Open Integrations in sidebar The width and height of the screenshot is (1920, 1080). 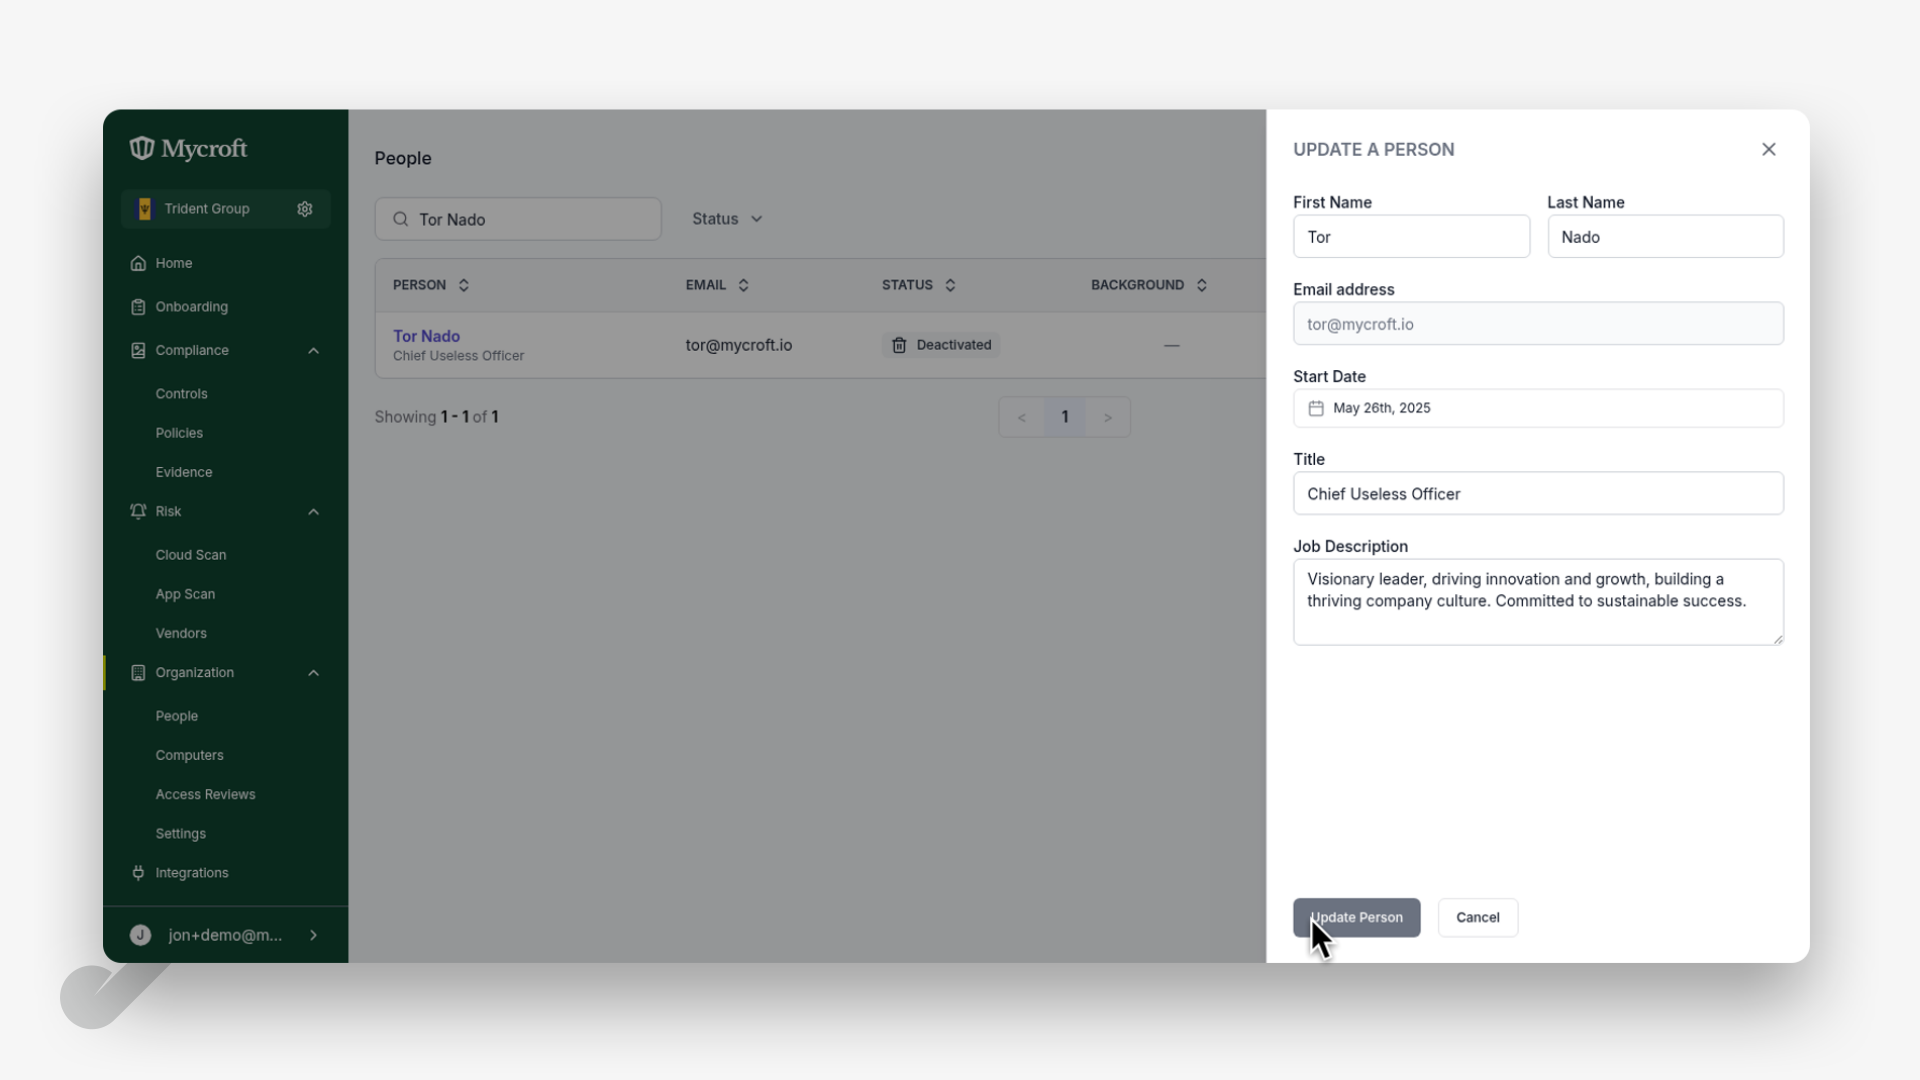(x=192, y=873)
